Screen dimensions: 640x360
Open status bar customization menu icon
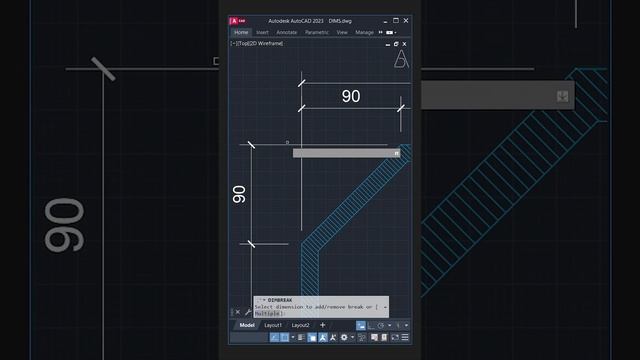coord(405,337)
